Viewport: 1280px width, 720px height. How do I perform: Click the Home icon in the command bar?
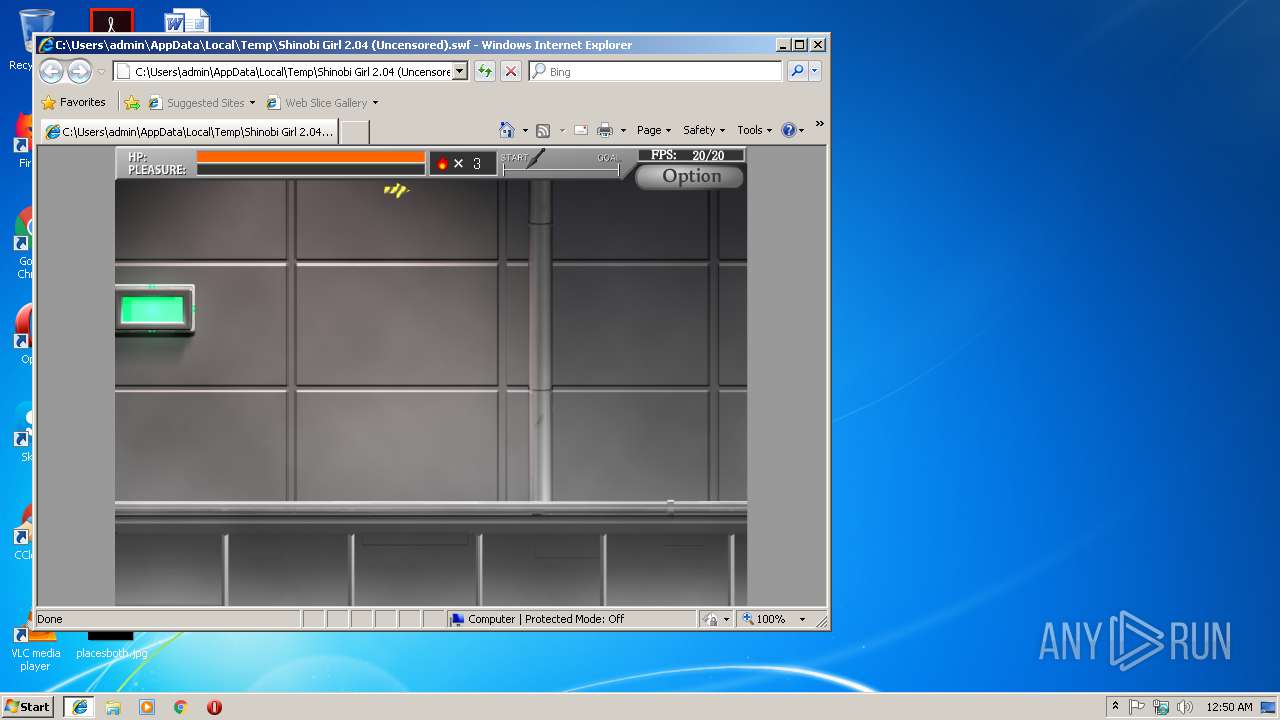pyautogui.click(x=507, y=130)
